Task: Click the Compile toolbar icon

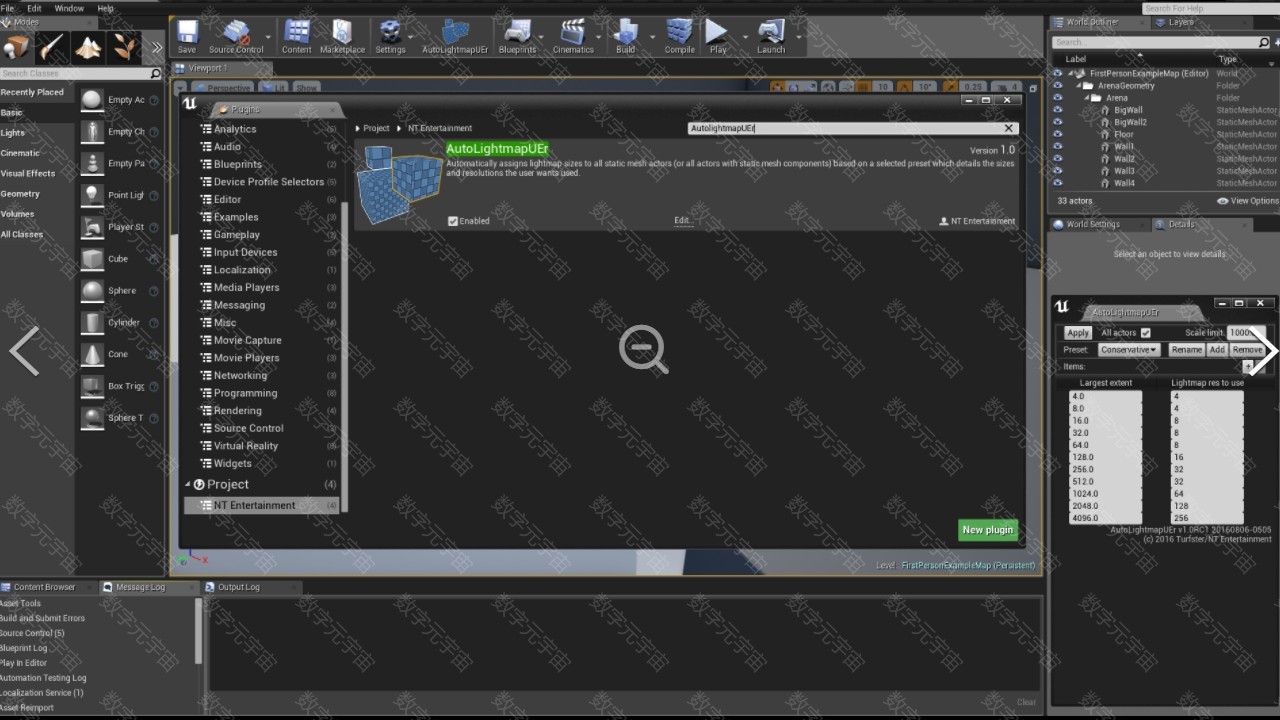Action: point(679,34)
